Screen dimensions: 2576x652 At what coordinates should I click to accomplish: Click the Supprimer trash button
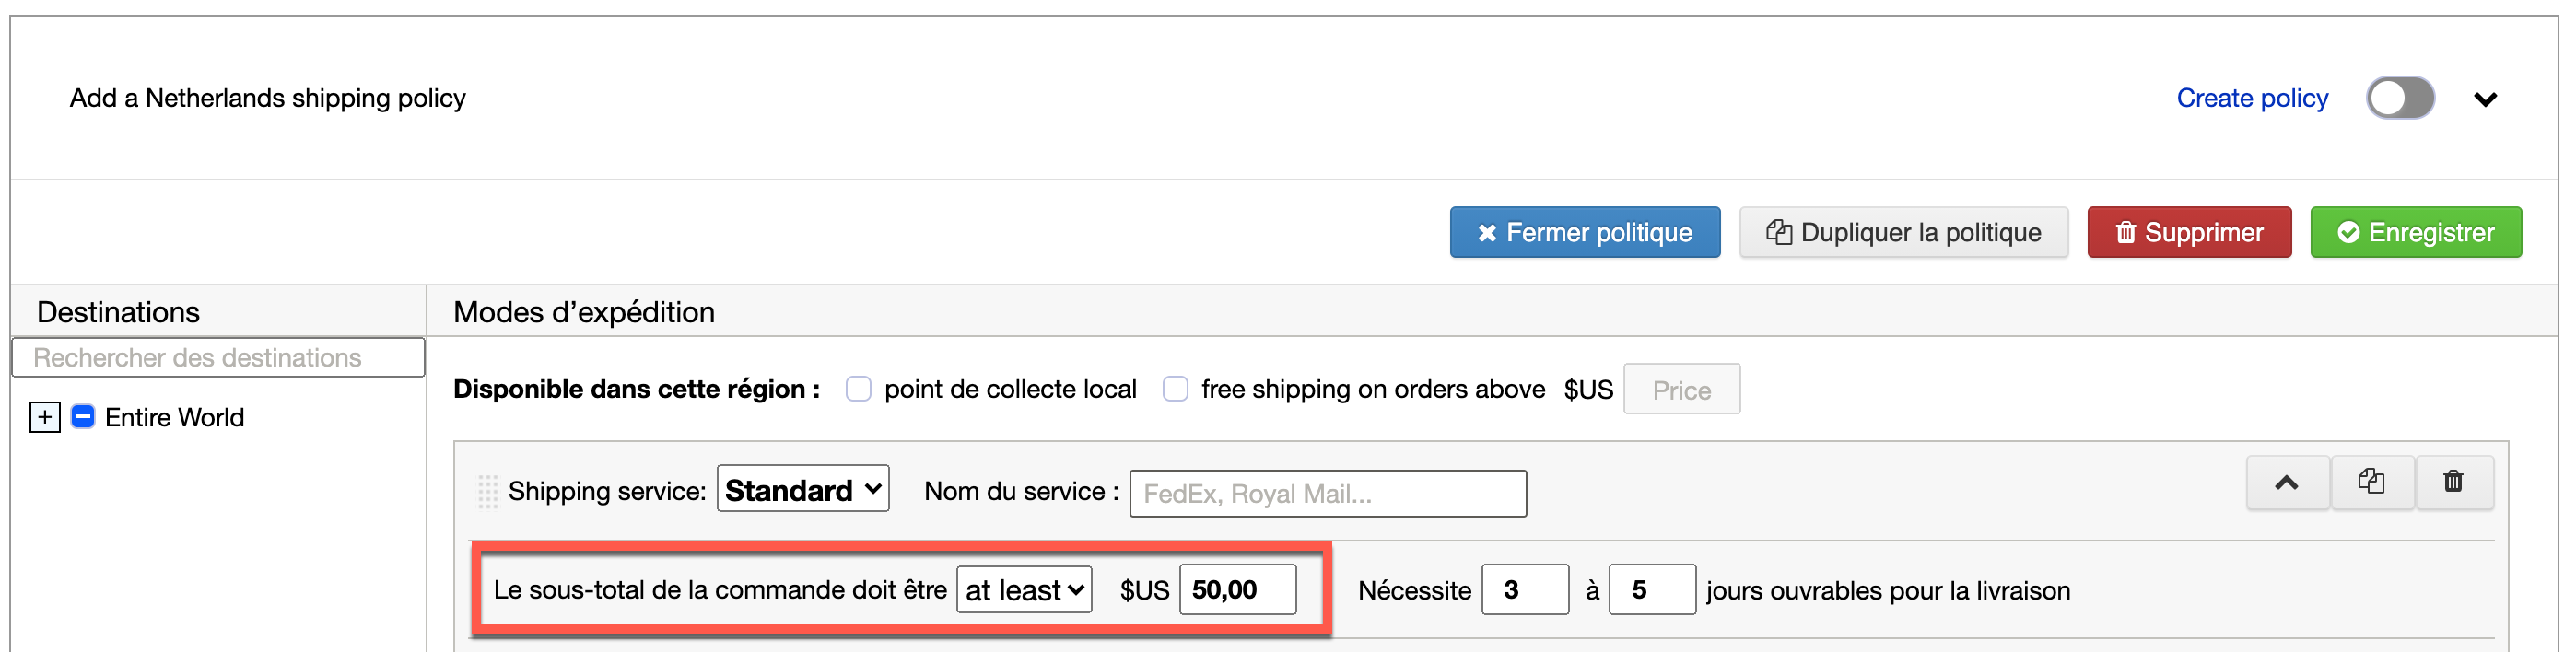pos(2189,233)
